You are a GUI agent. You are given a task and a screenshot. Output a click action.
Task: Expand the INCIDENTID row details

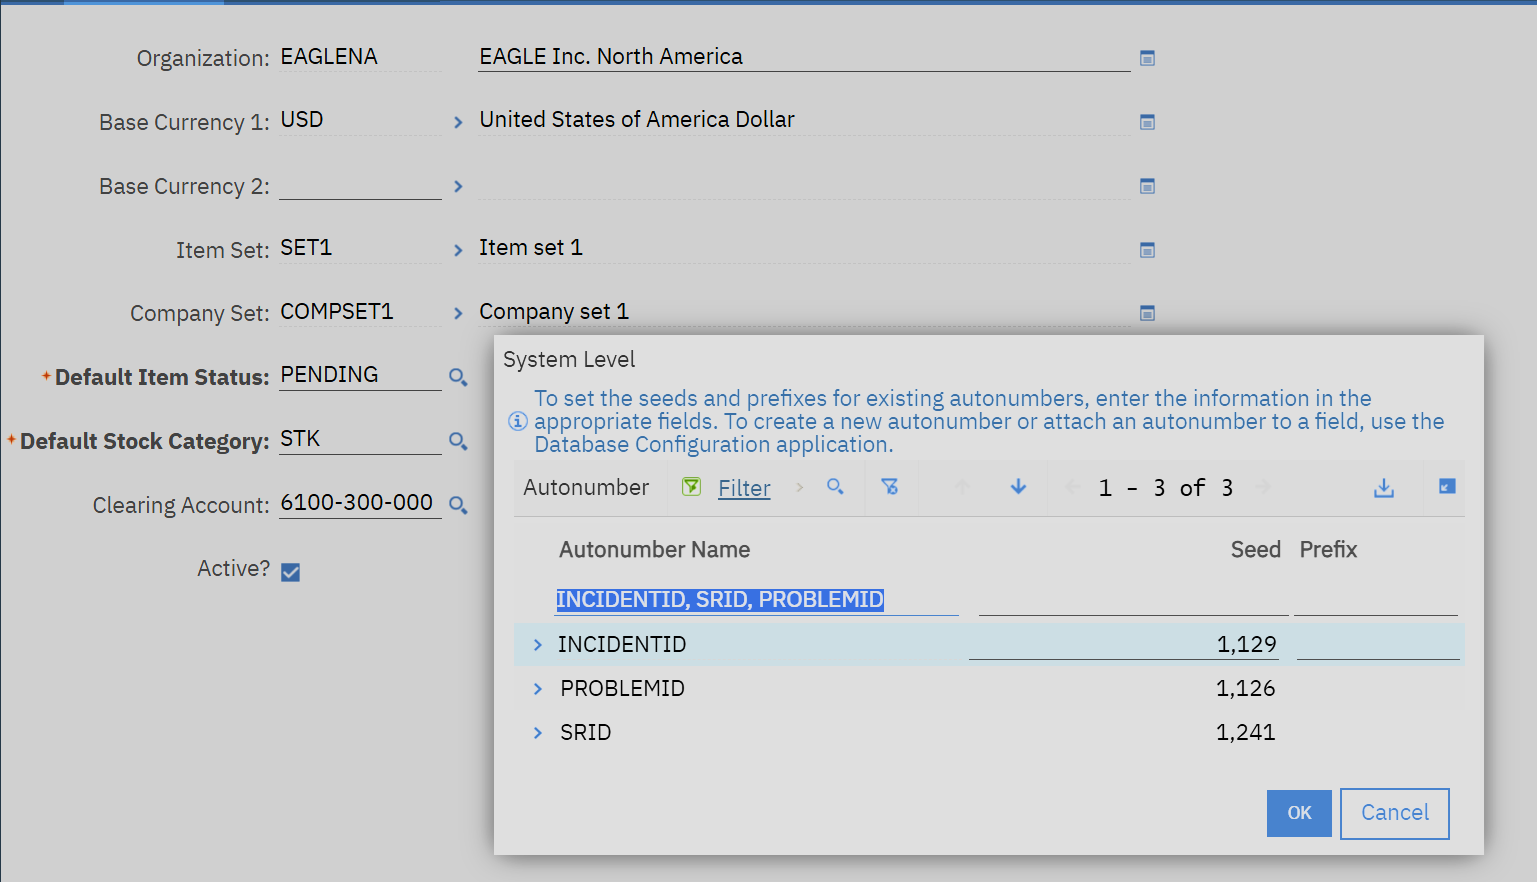point(538,645)
